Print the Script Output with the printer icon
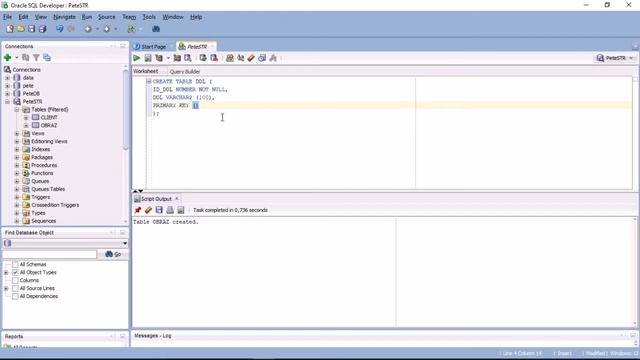 tap(170, 210)
